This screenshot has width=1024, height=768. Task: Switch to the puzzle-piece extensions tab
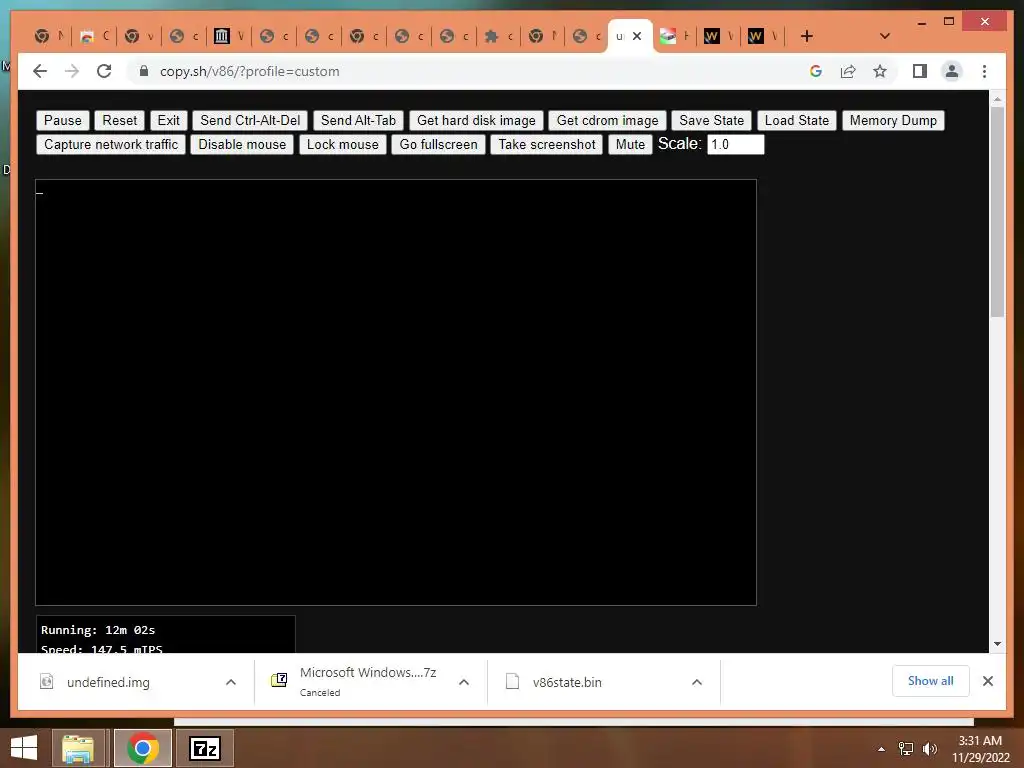499,36
